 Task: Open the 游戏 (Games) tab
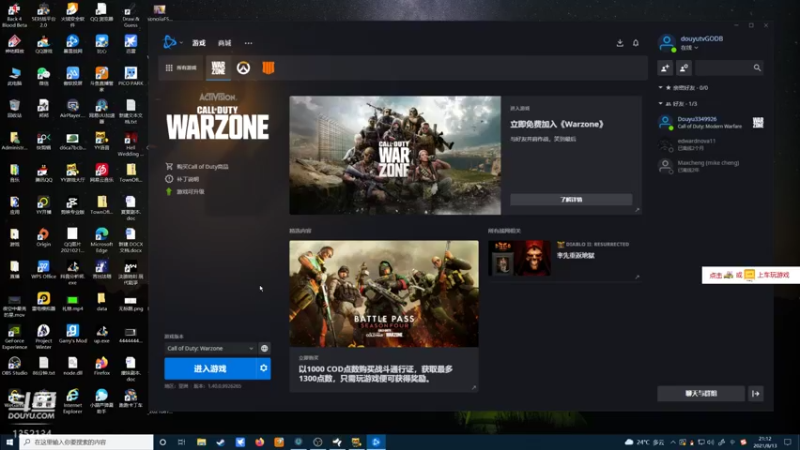click(x=199, y=43)
